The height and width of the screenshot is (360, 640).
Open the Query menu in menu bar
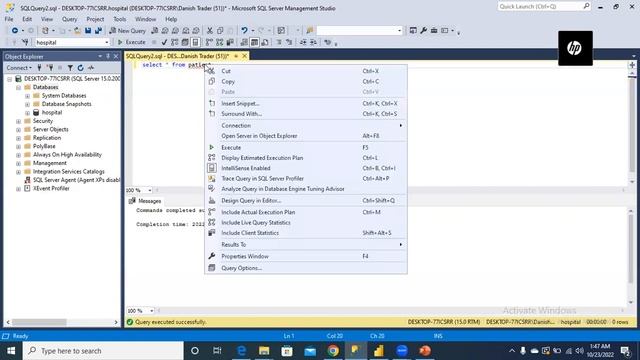69,19
